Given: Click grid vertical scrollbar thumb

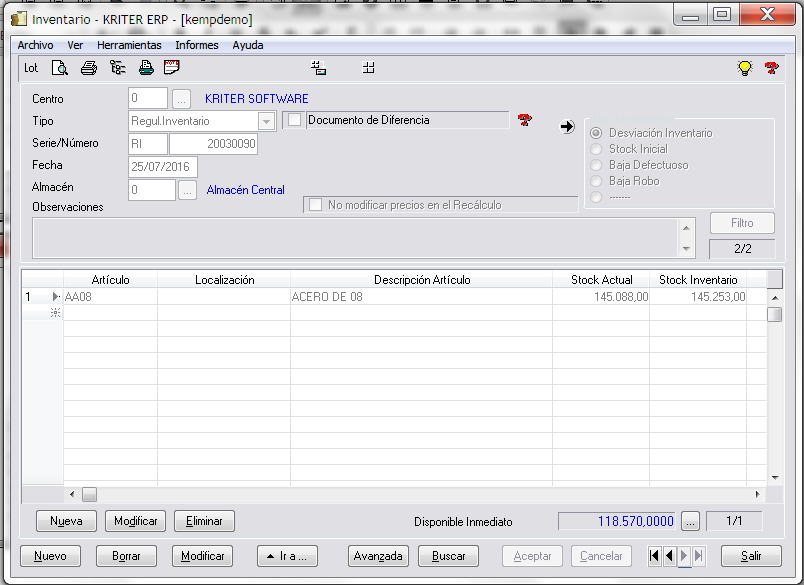Looking at the screenshot, I should pyautogui.click(x=775, y=314).
